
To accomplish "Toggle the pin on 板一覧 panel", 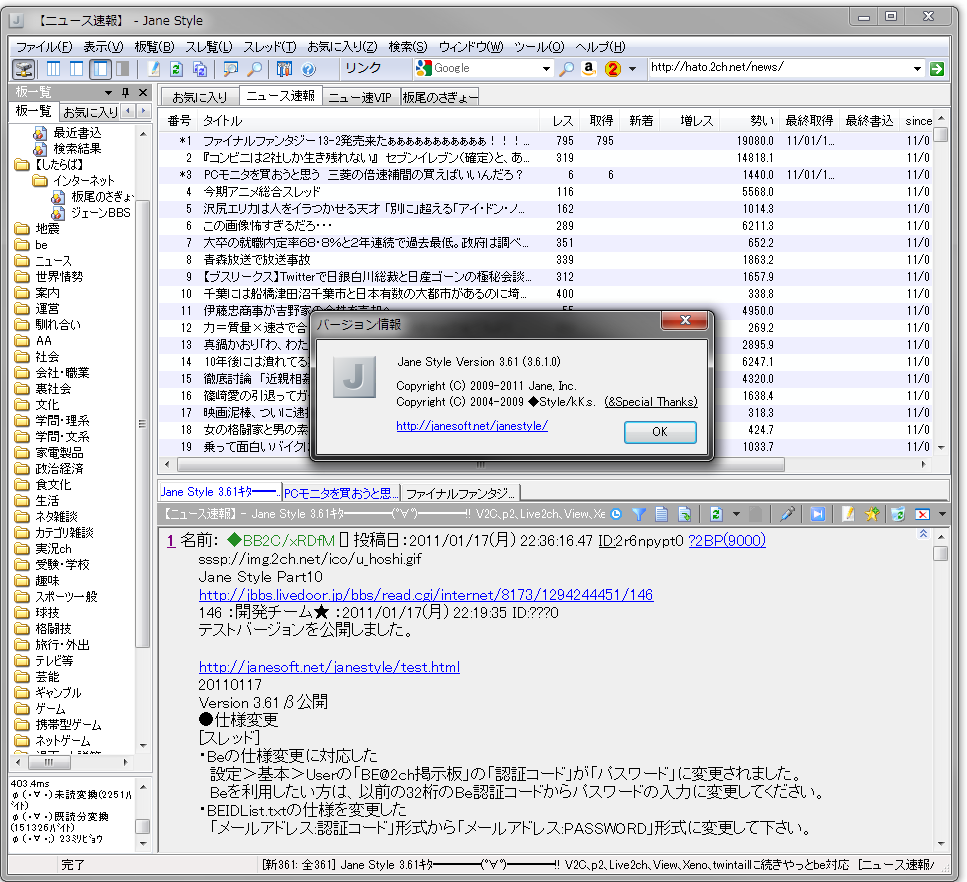I will (126, 93).
